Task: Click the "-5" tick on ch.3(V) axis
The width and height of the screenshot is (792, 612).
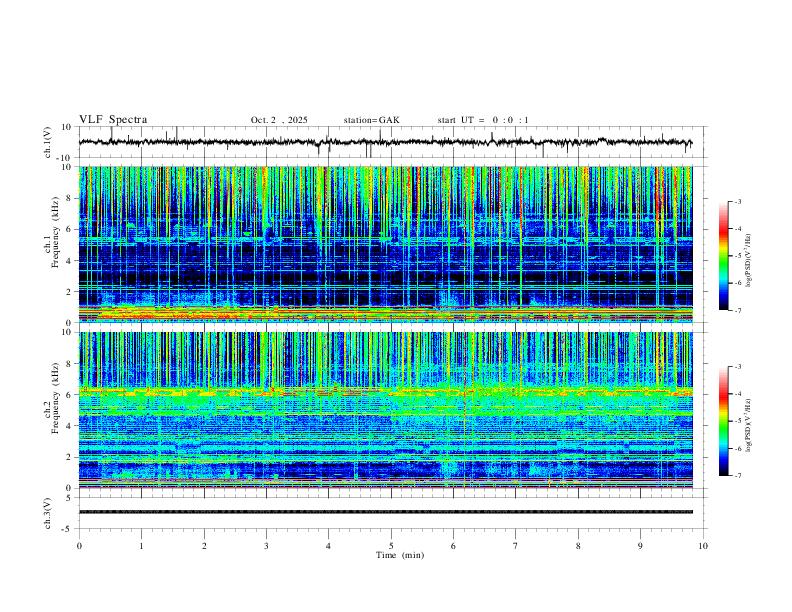Action: pyautogui.click(x=68, y=529)
